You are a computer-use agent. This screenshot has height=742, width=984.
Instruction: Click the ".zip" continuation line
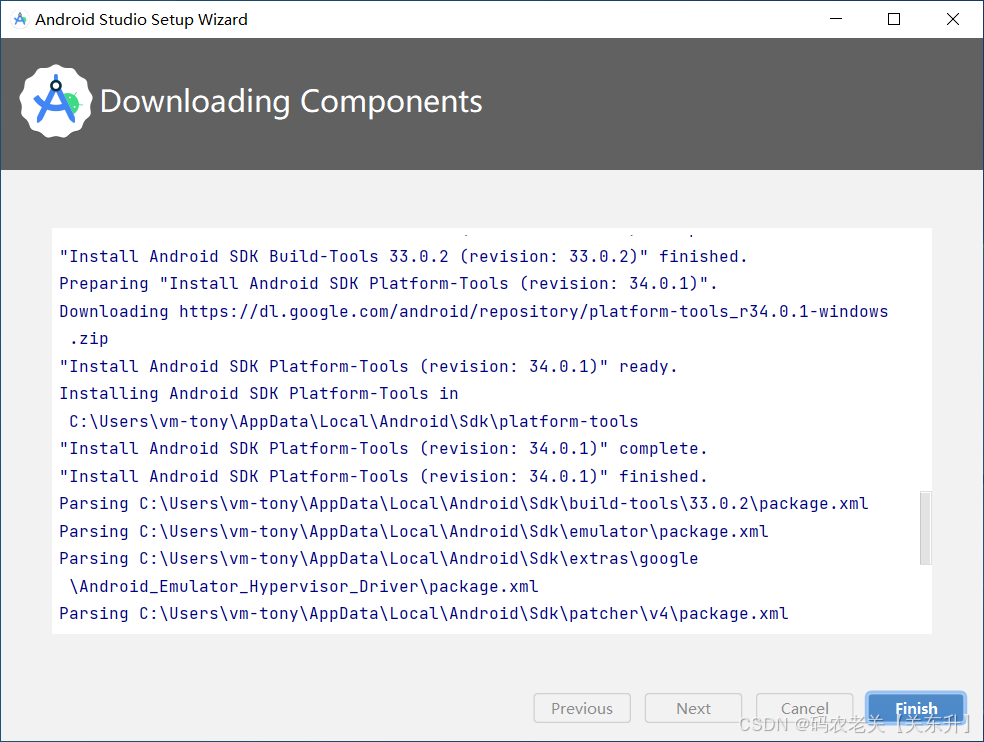pos(88,339)
